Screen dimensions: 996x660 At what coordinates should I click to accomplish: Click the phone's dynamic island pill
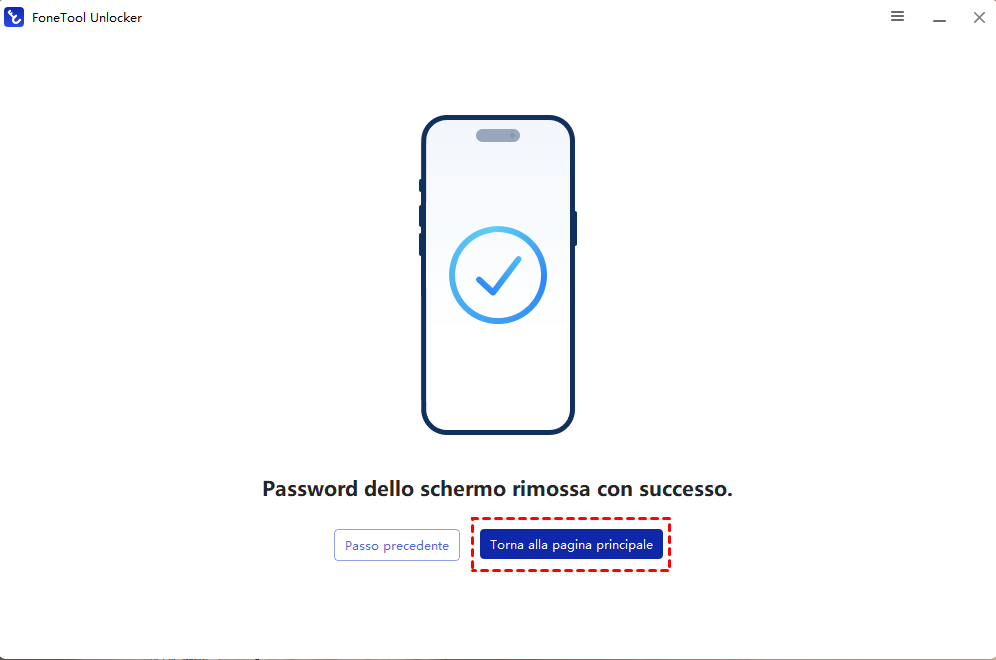(498, 135)
